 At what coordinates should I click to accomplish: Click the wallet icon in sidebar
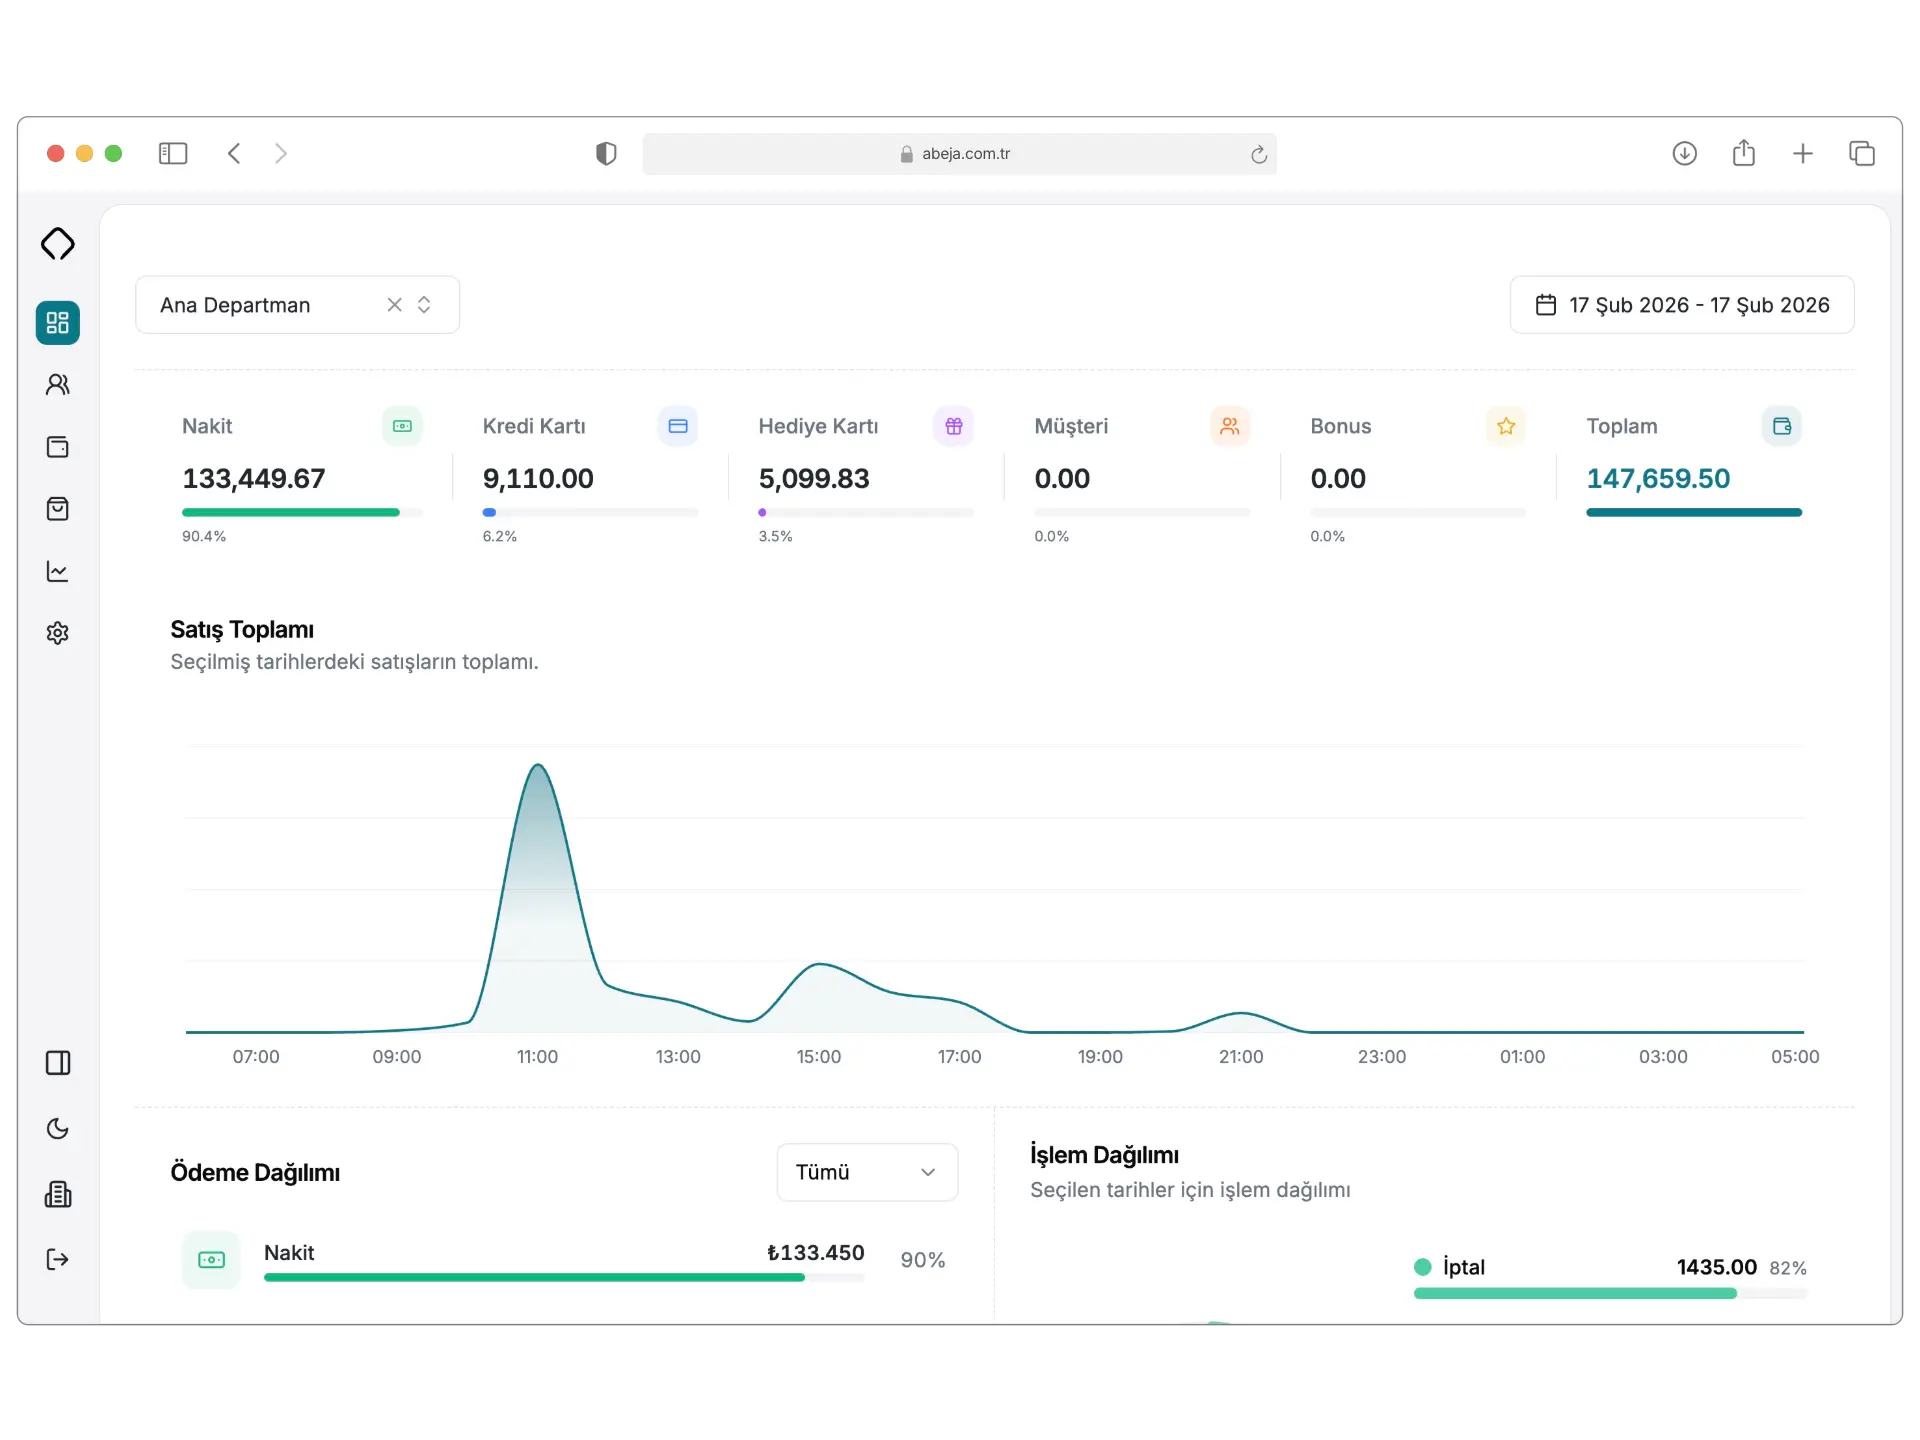(x=58, y=447)
